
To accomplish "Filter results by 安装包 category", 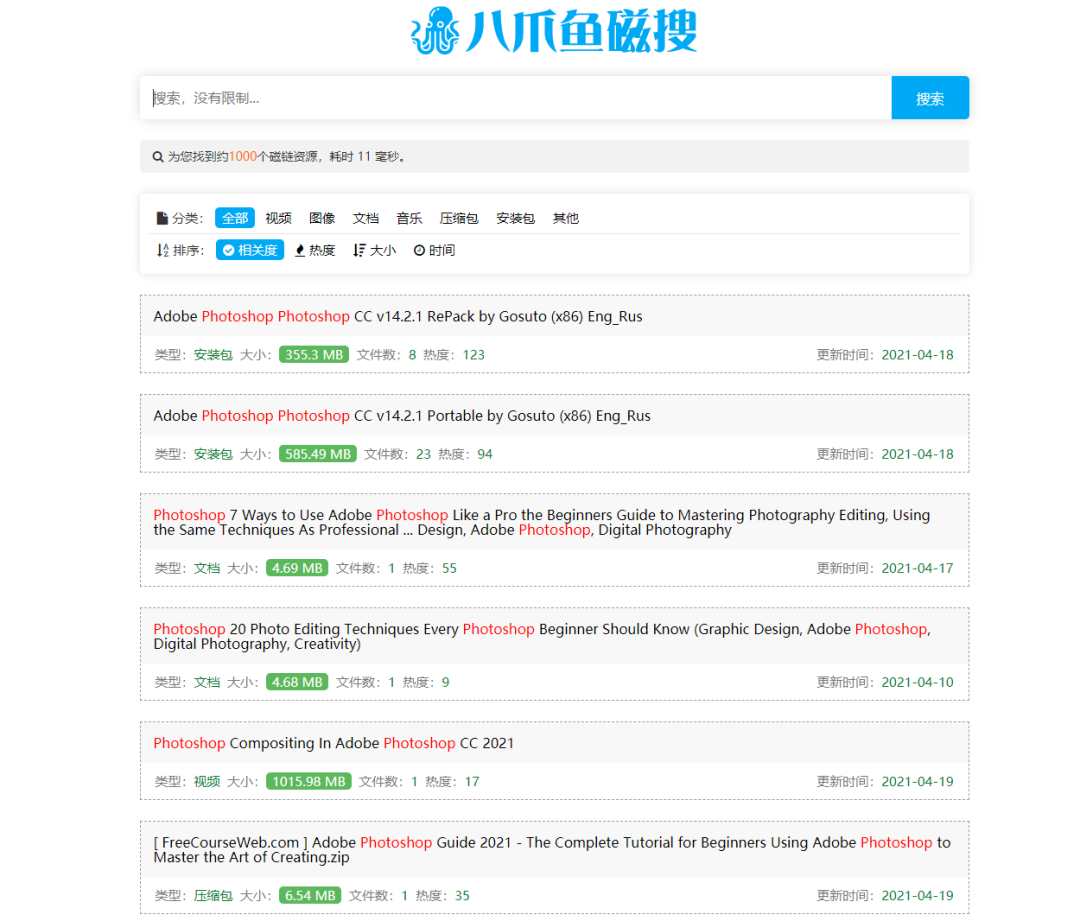I will [515, 218].
